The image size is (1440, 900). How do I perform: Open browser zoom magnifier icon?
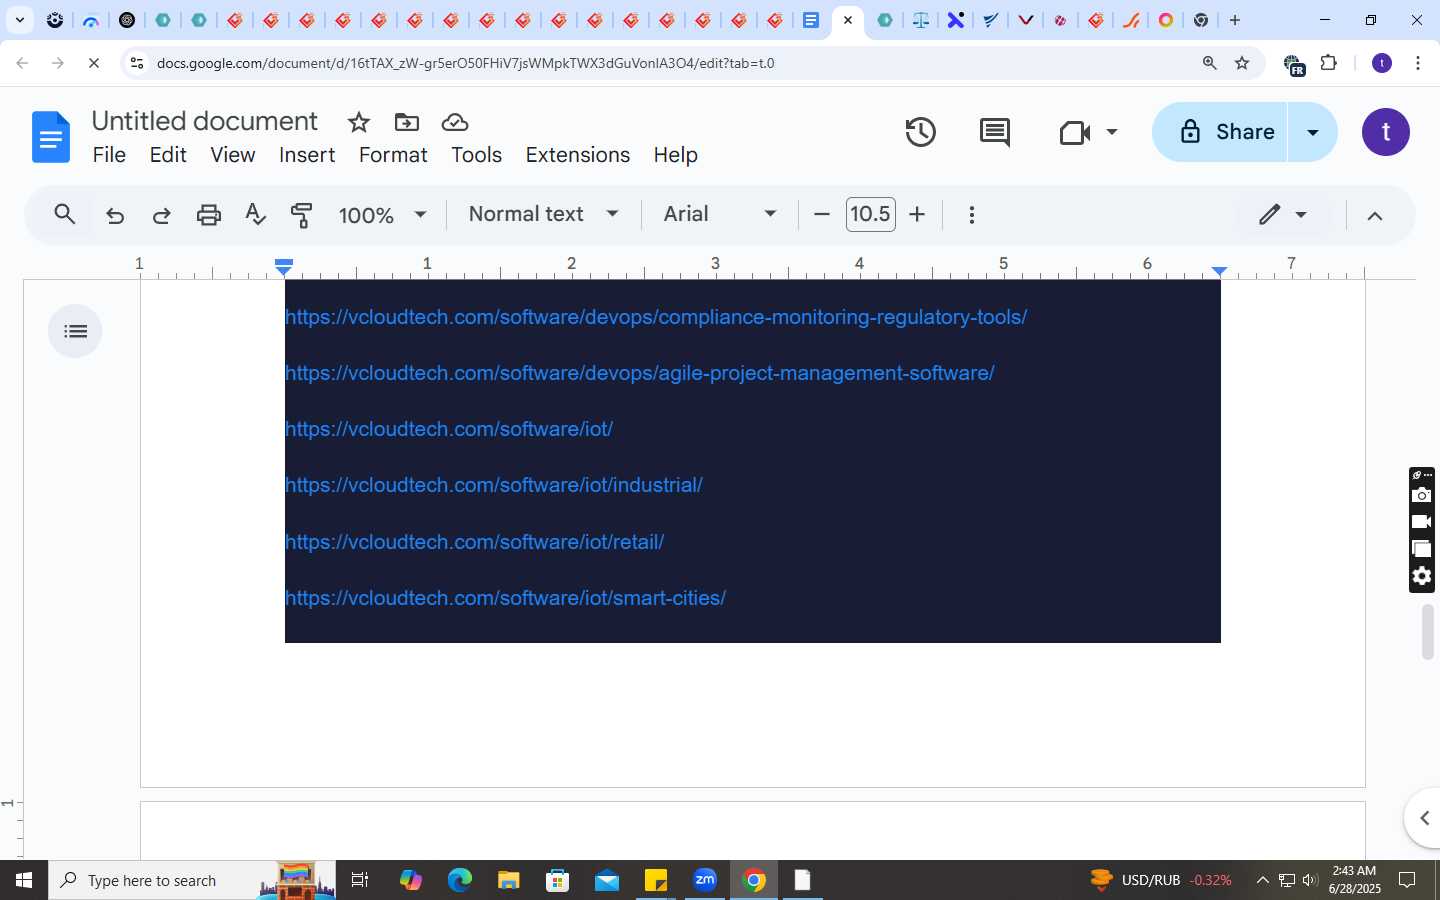pos(1209,63)
